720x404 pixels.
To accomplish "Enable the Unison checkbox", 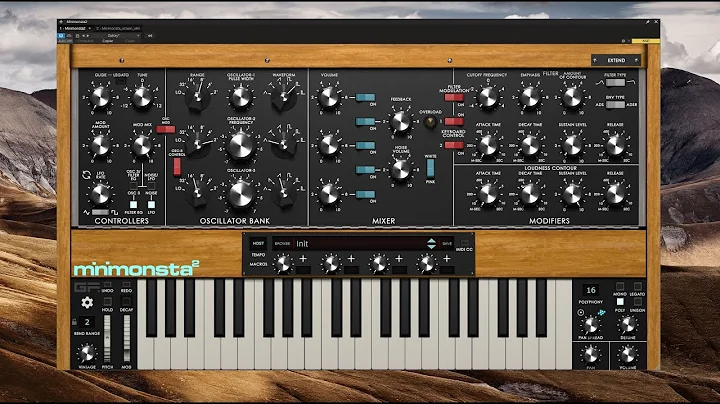I will [x=637, y=302].
